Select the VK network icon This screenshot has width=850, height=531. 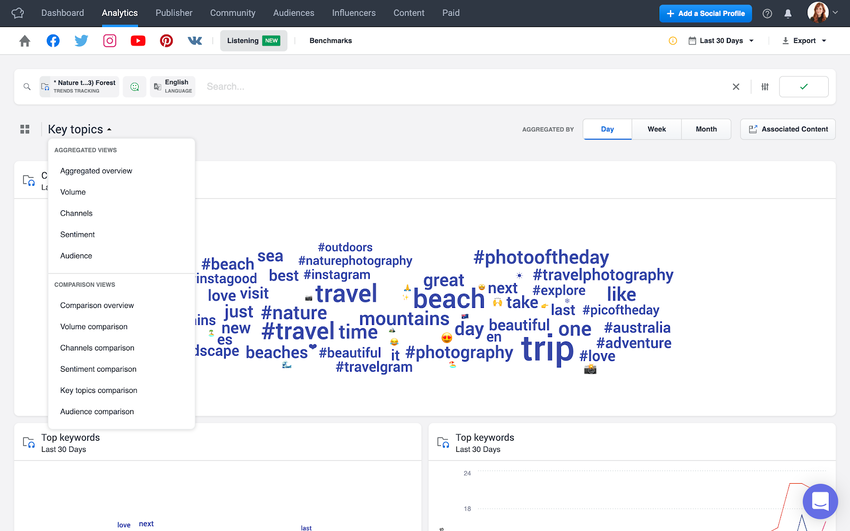195,41
